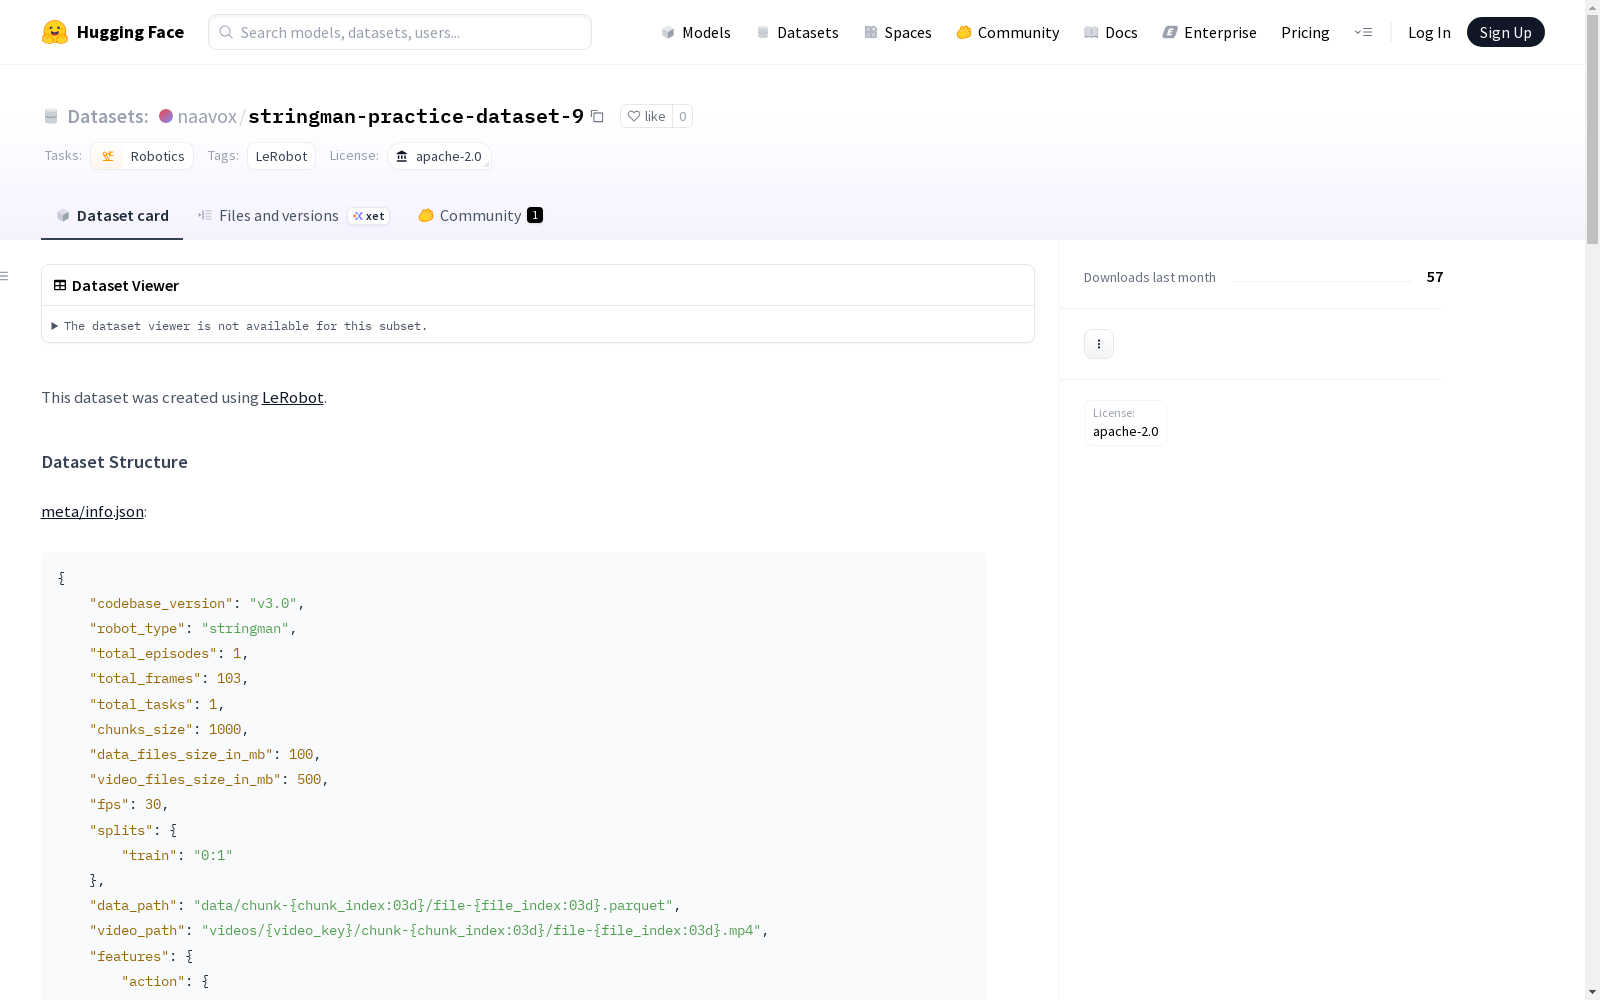Click the xet badge on Files tab

click(x=368, y=216)
